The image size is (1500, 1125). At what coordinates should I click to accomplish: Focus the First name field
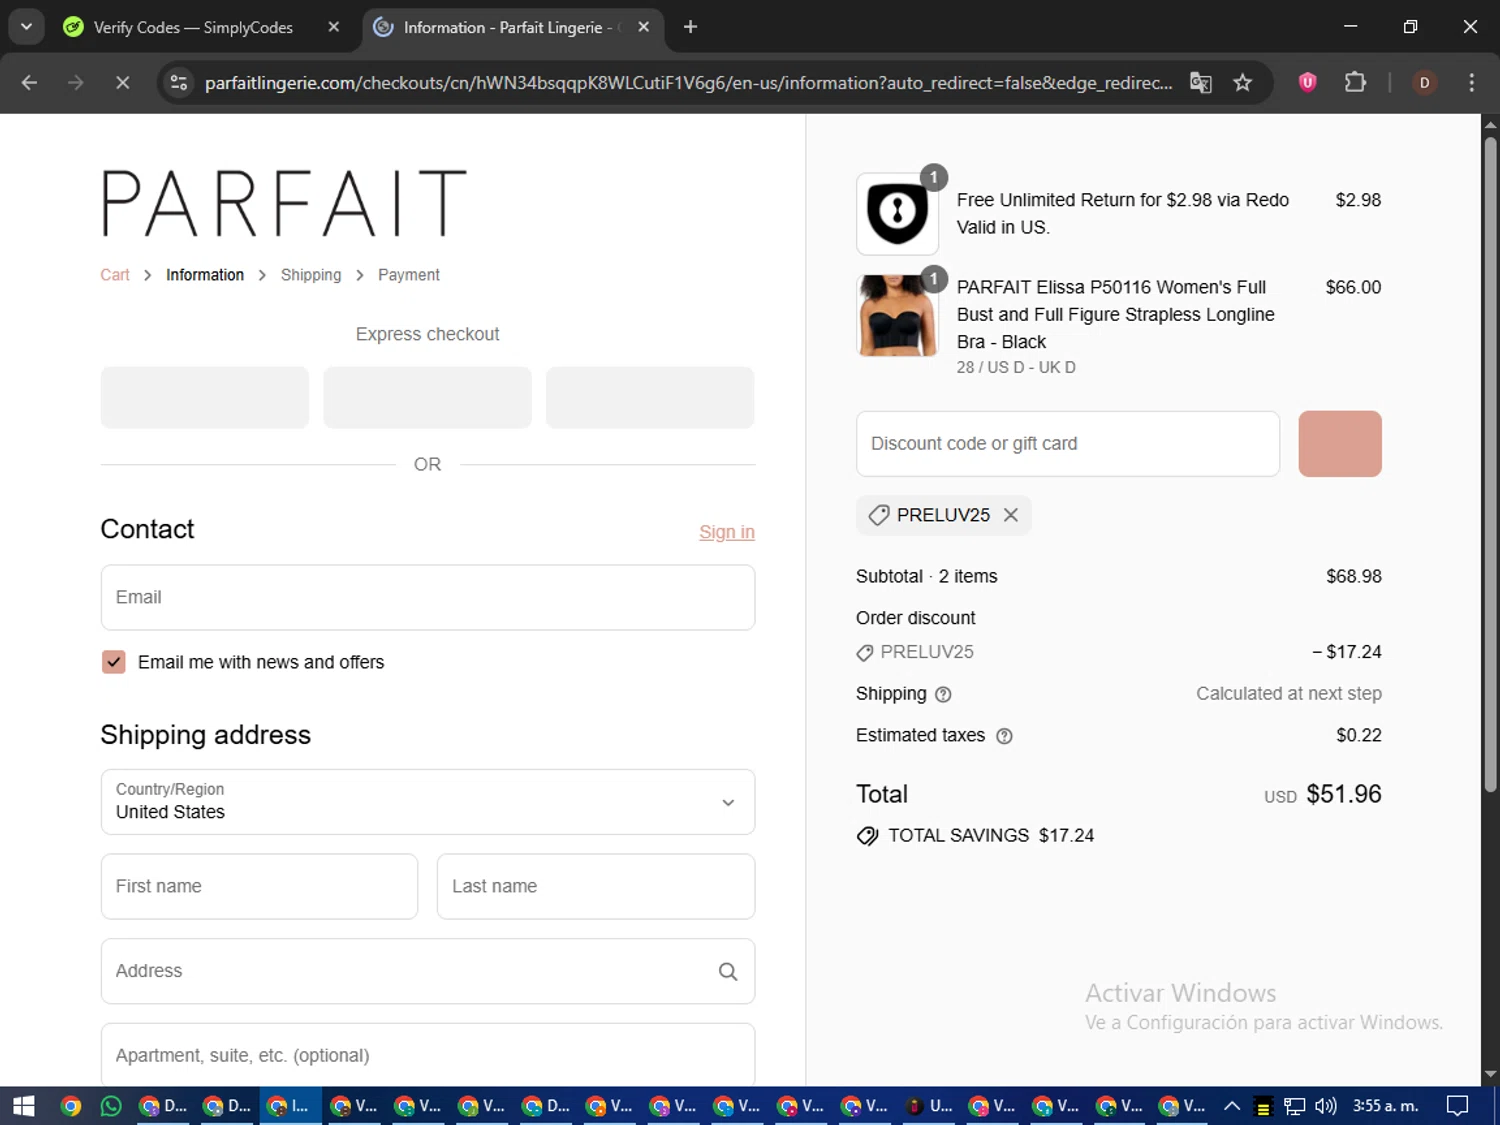(259, 886)
